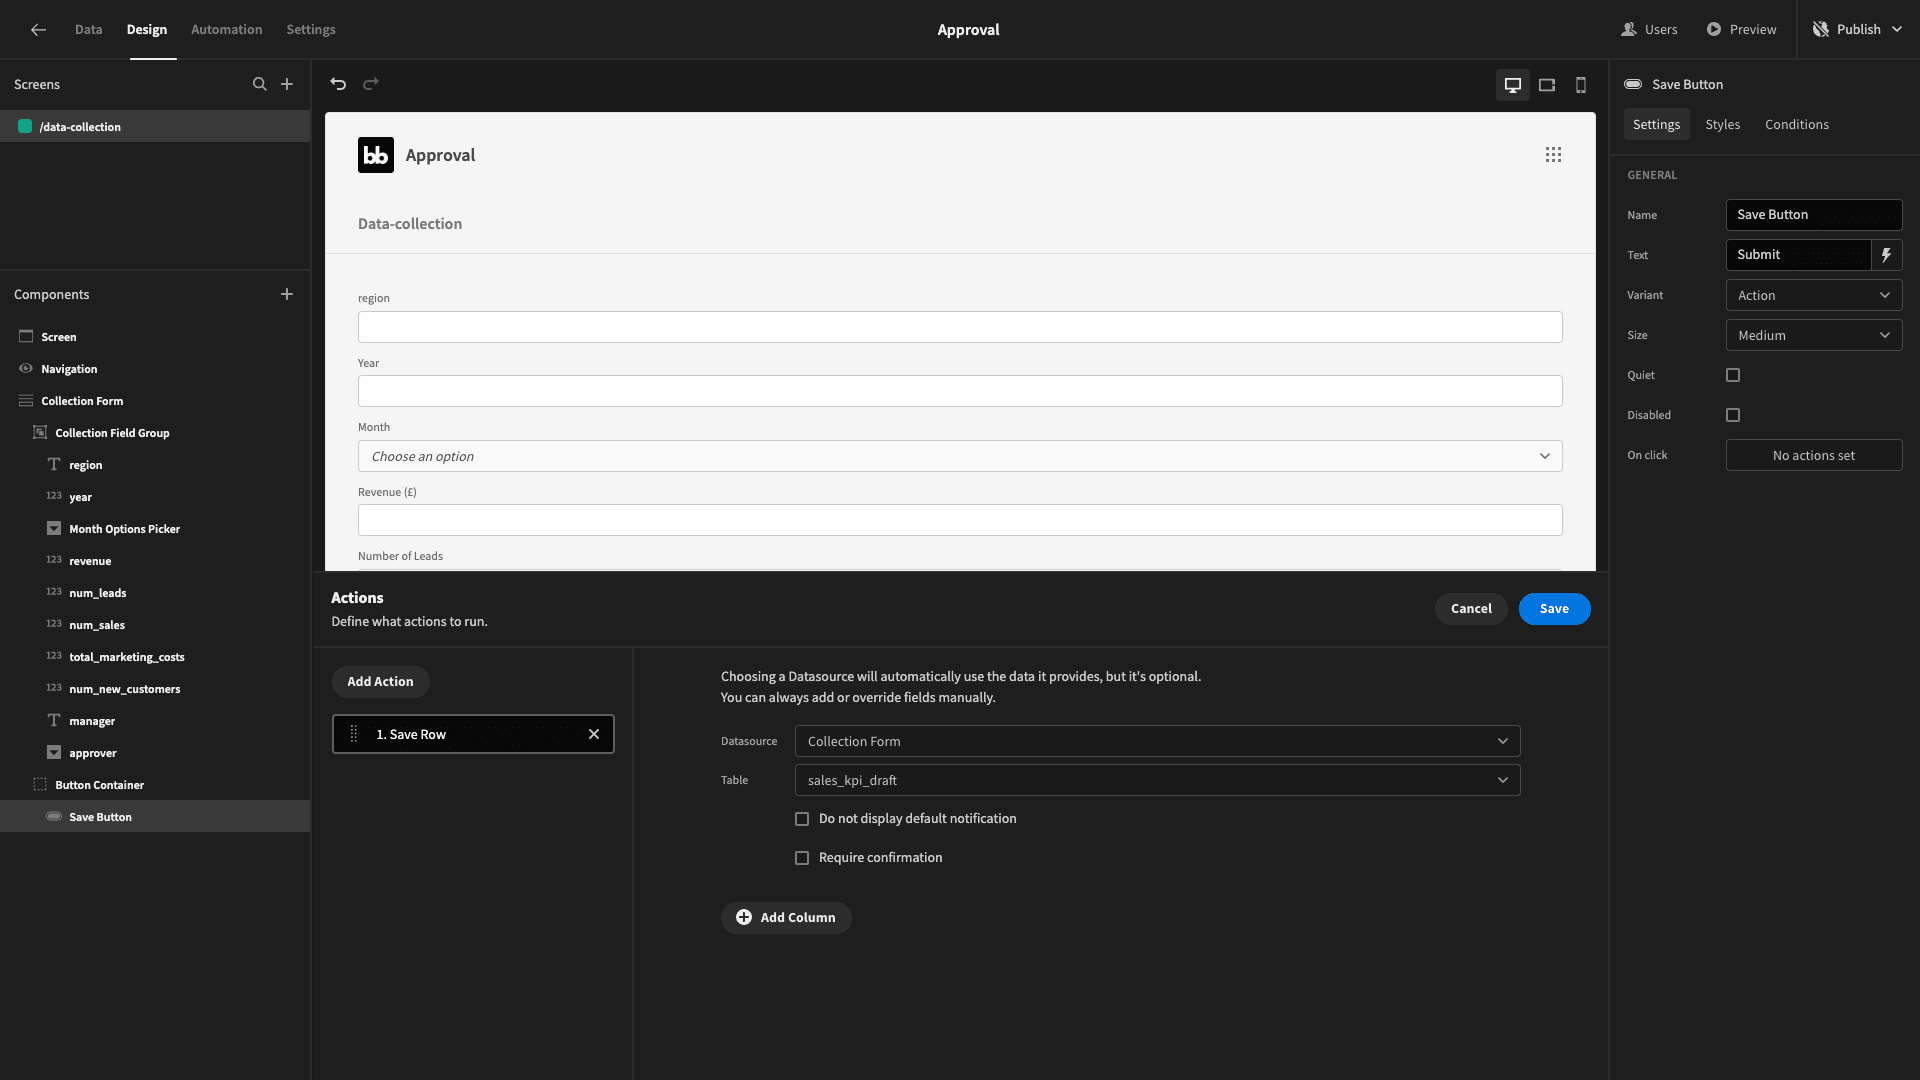Open bindings lightning icon for Text
This screenshot has height=1080, width=1920.
(1886, 255)
